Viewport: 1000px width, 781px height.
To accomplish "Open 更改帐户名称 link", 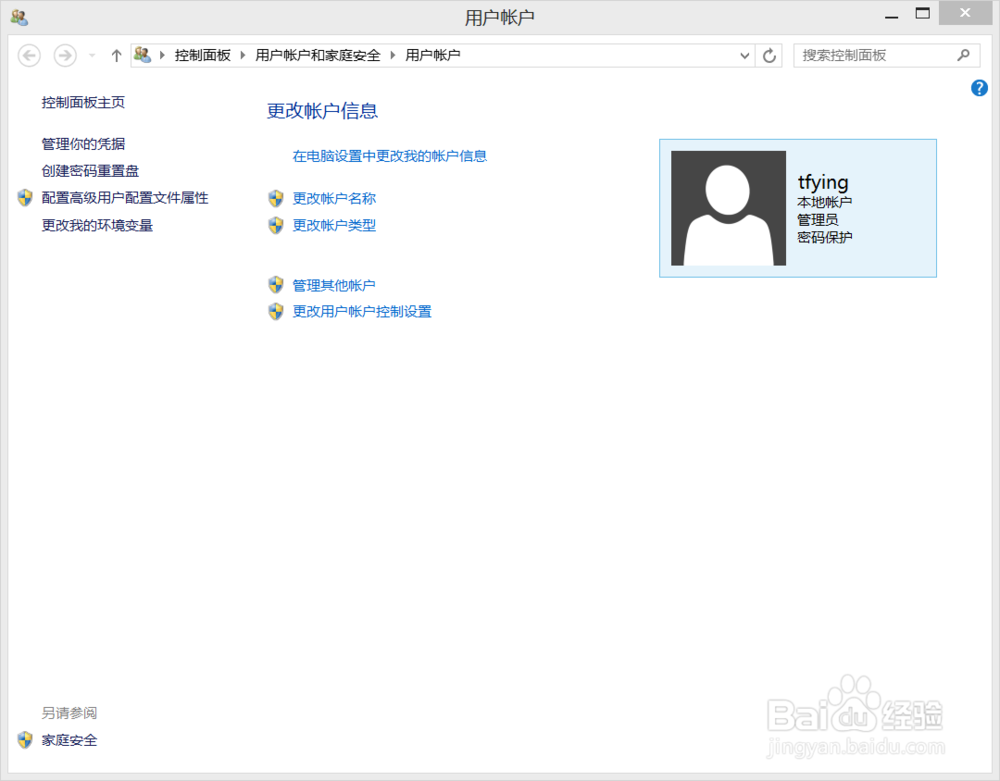I will (334, 198).
